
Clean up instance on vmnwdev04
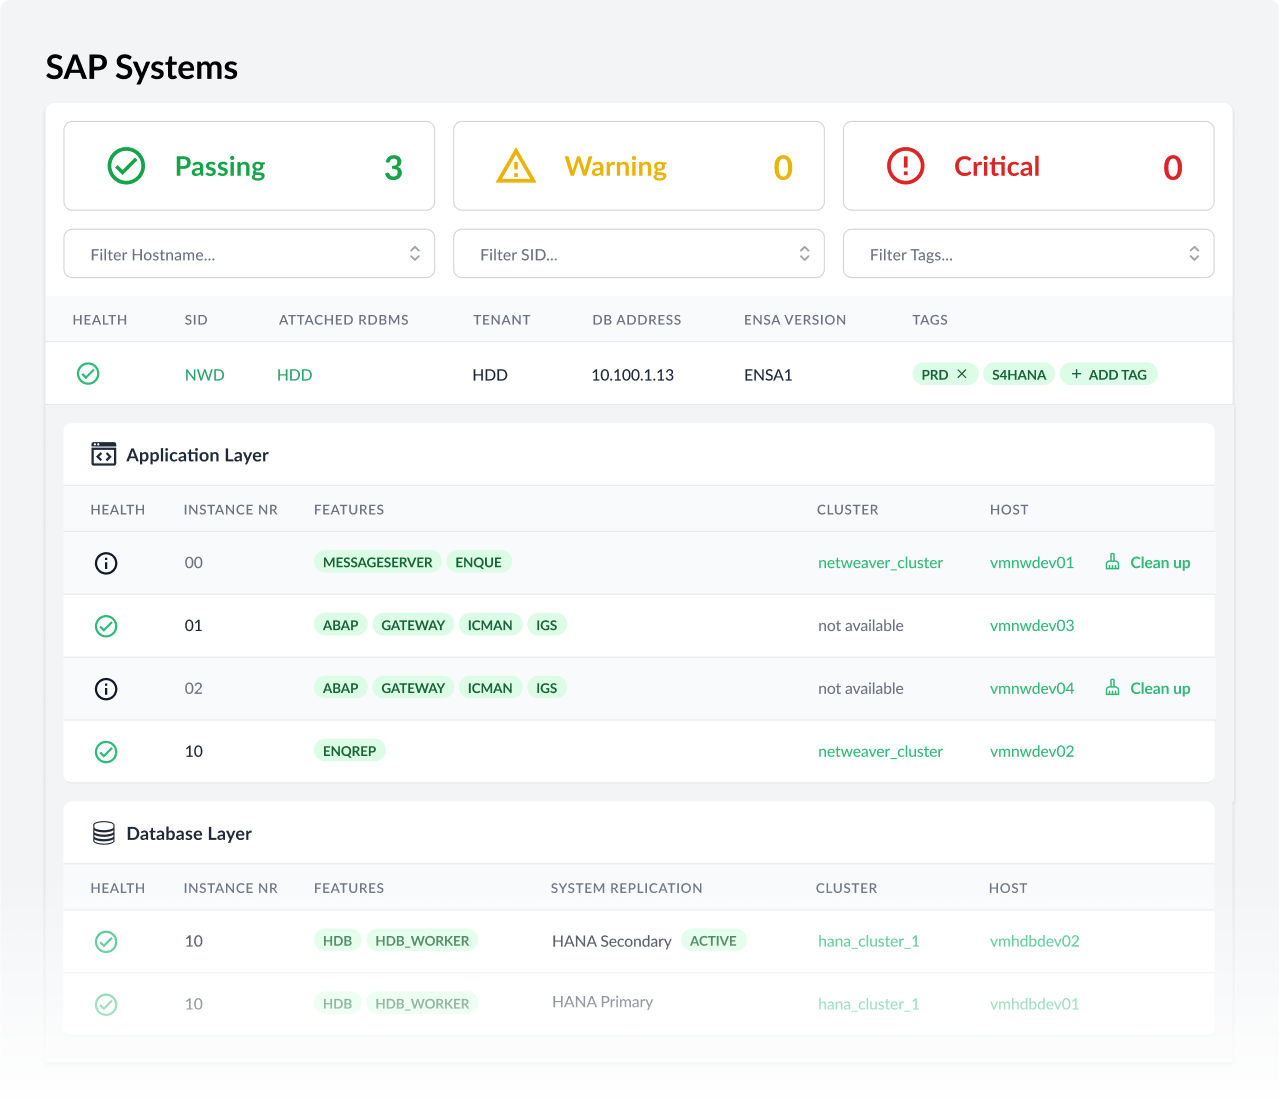click(1148, 688)
